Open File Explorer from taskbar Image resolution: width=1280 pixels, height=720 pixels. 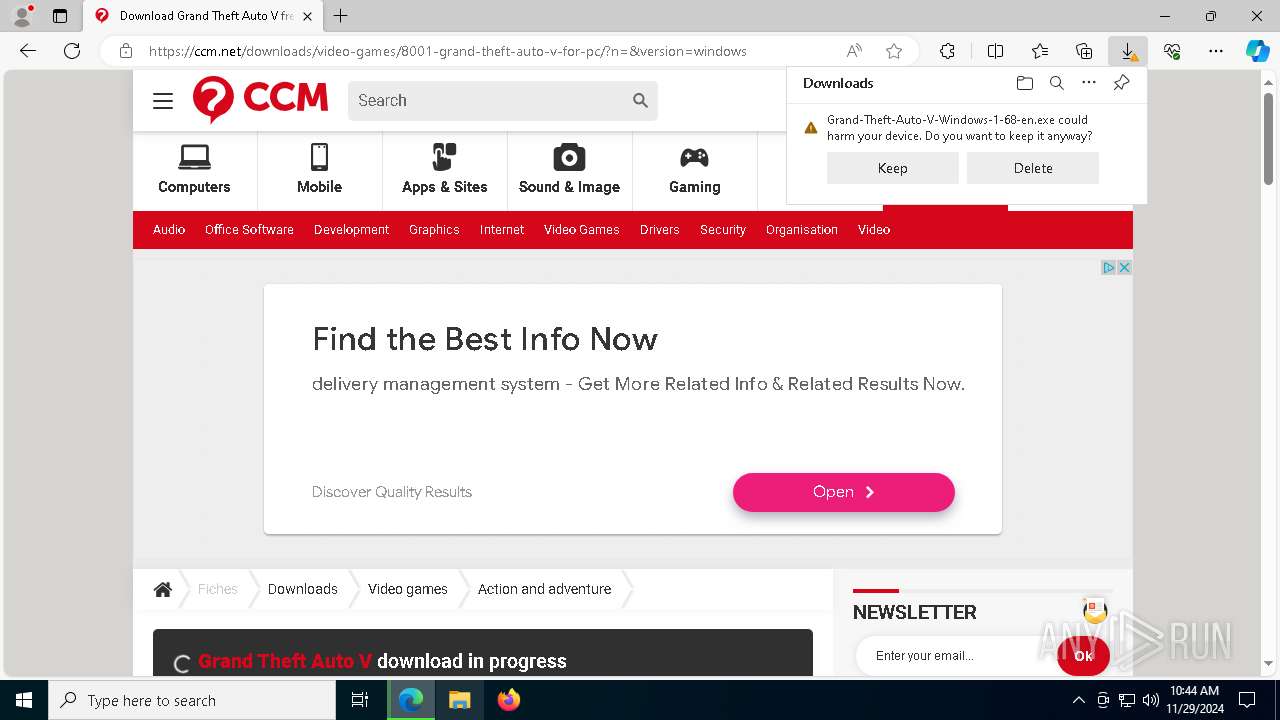click(x=460, y=700)
